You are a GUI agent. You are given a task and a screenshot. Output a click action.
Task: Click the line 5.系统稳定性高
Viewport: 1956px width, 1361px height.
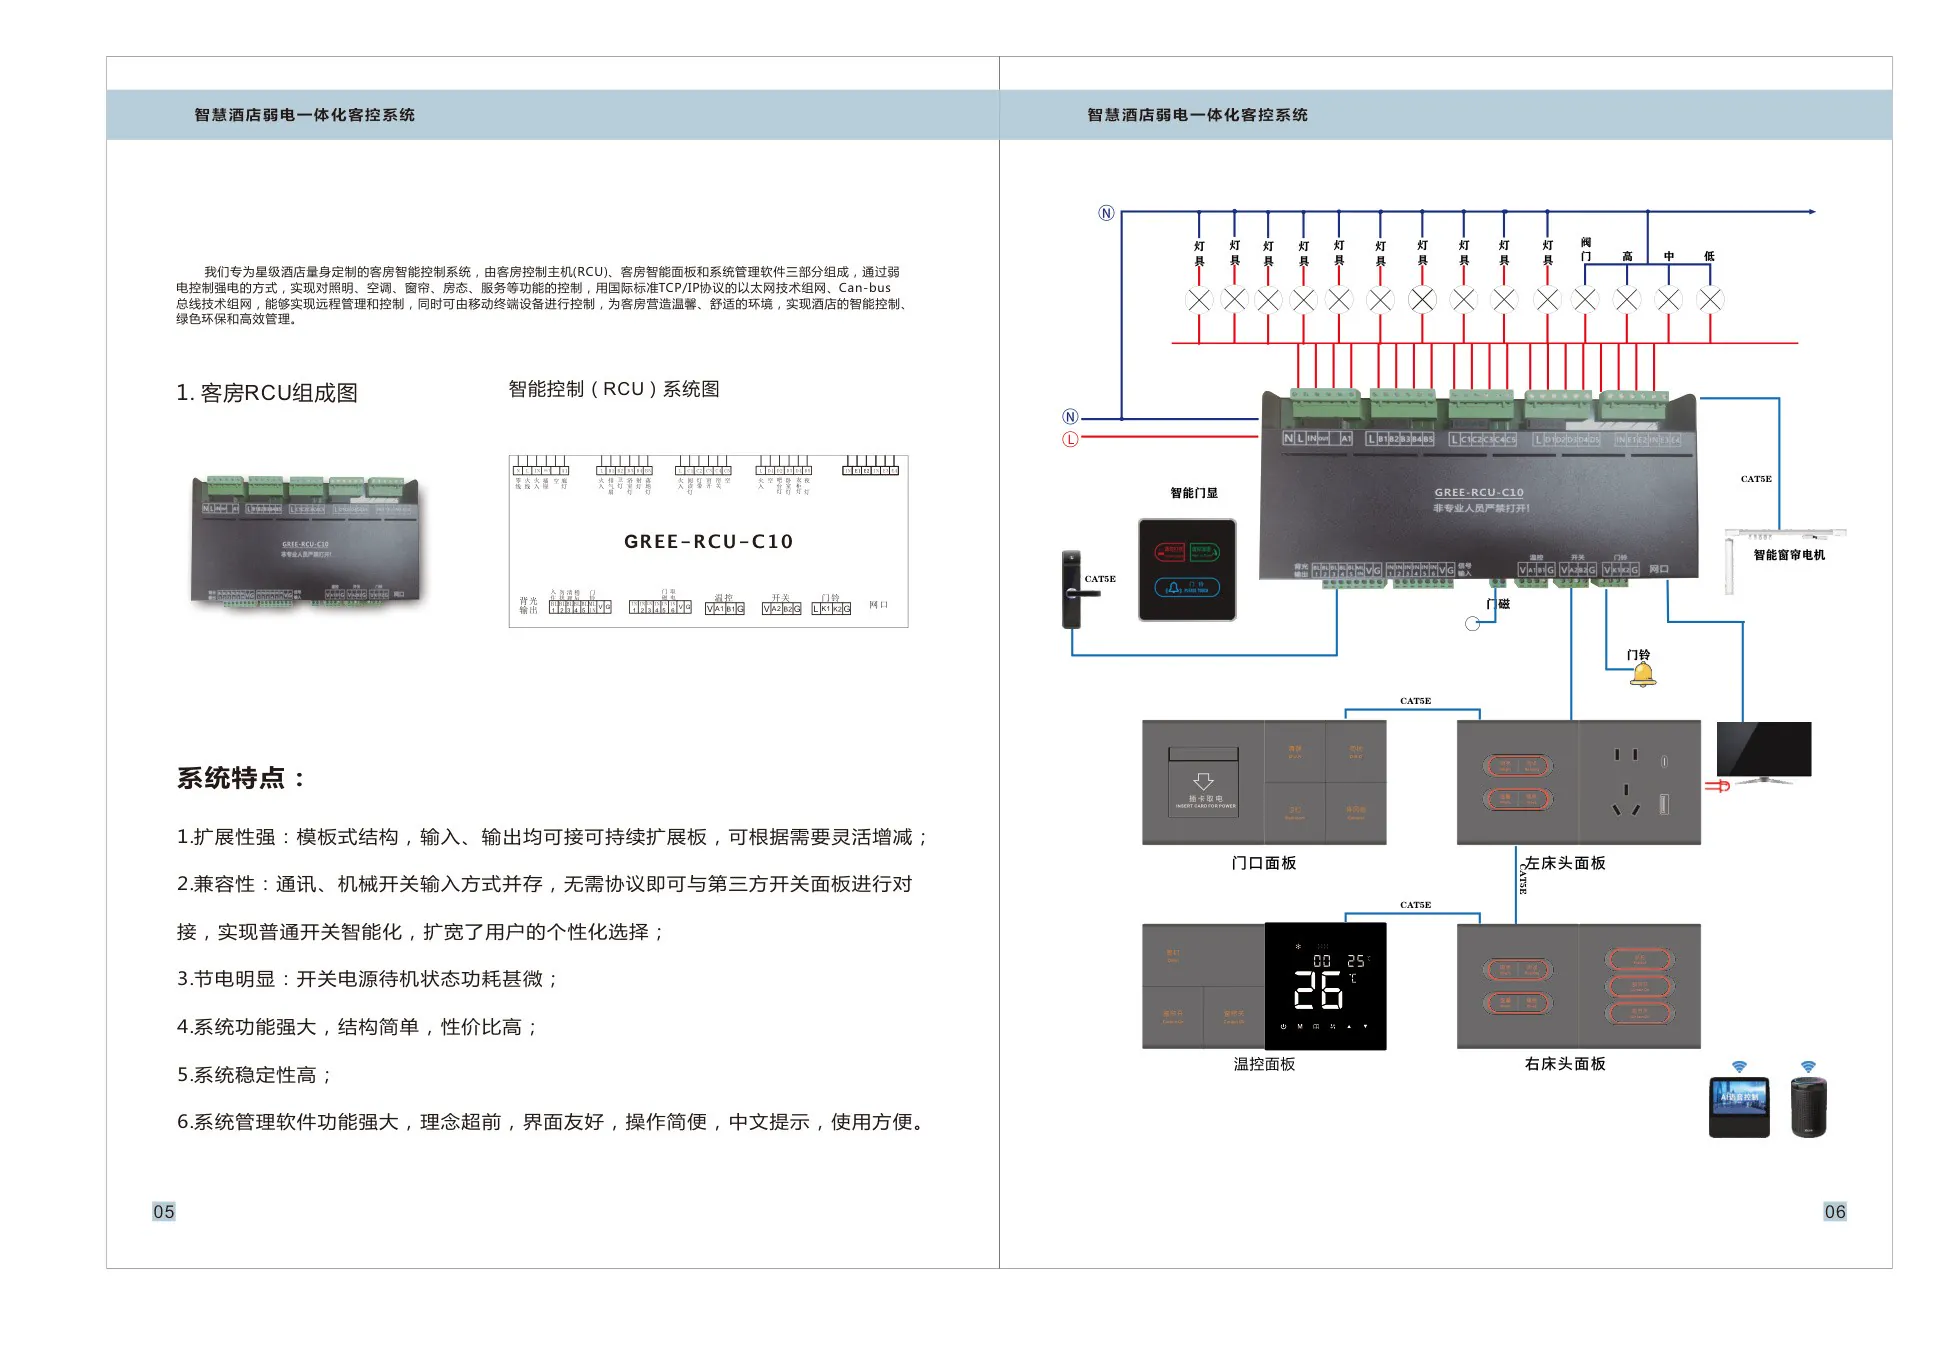(x=254, y=1075)
